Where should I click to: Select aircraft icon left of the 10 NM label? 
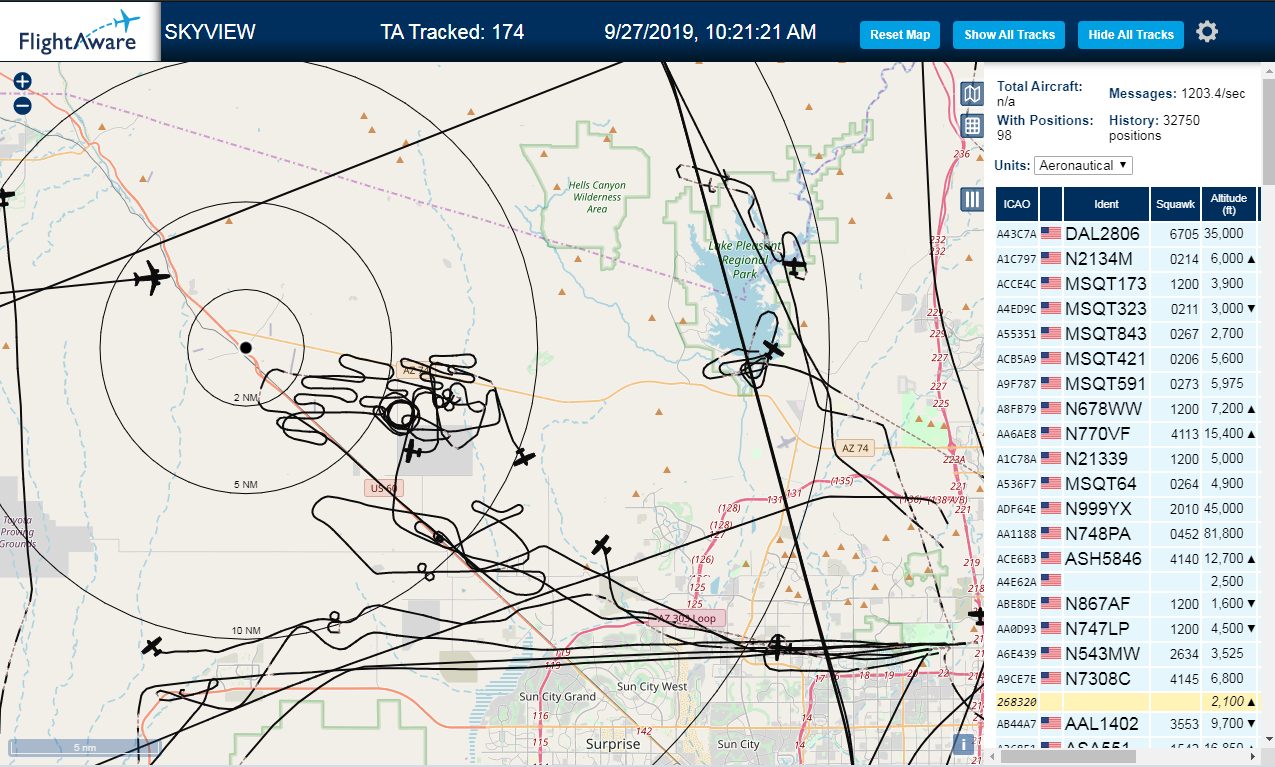click(152, 646)
